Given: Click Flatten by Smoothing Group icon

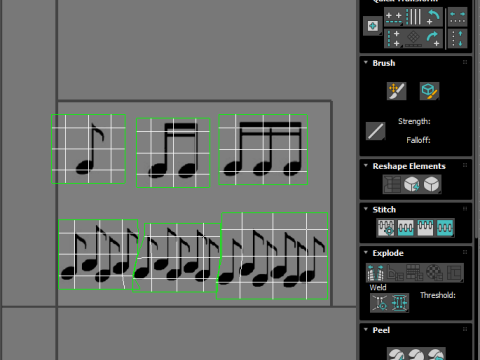Looking at the screenshot, I should coord(415,273).
